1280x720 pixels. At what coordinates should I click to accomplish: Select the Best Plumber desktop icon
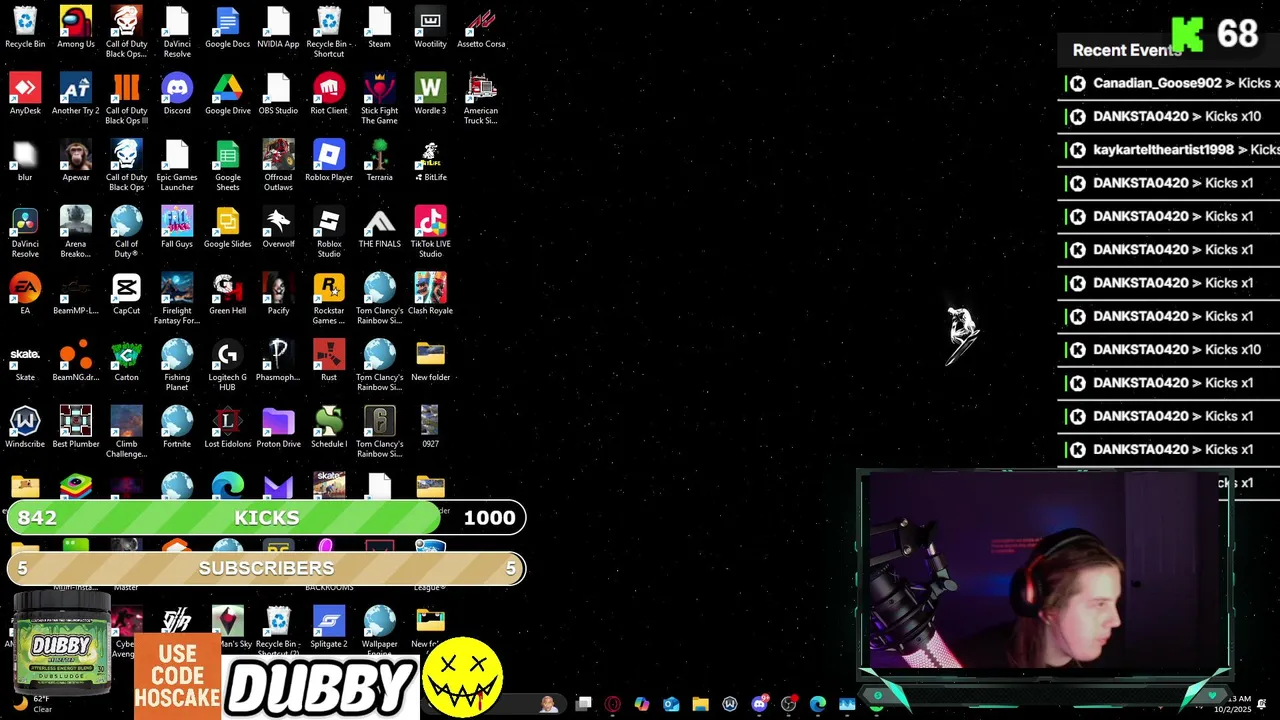point(76,427)
